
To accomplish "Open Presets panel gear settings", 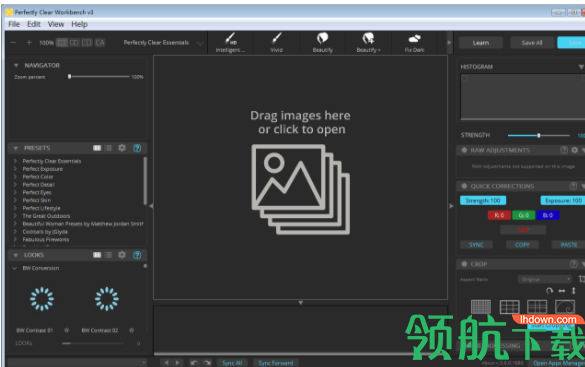I will [122, 148].
